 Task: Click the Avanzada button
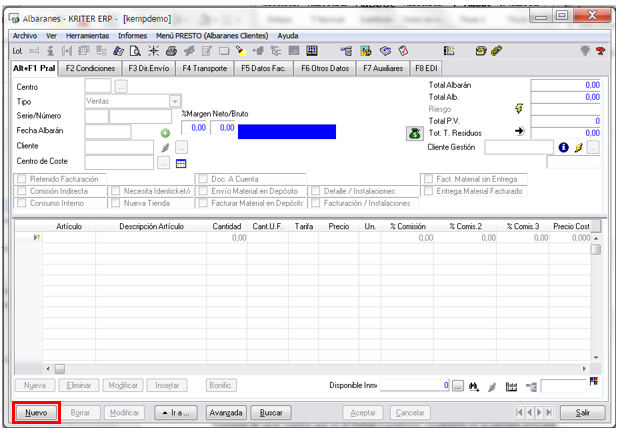226,413
